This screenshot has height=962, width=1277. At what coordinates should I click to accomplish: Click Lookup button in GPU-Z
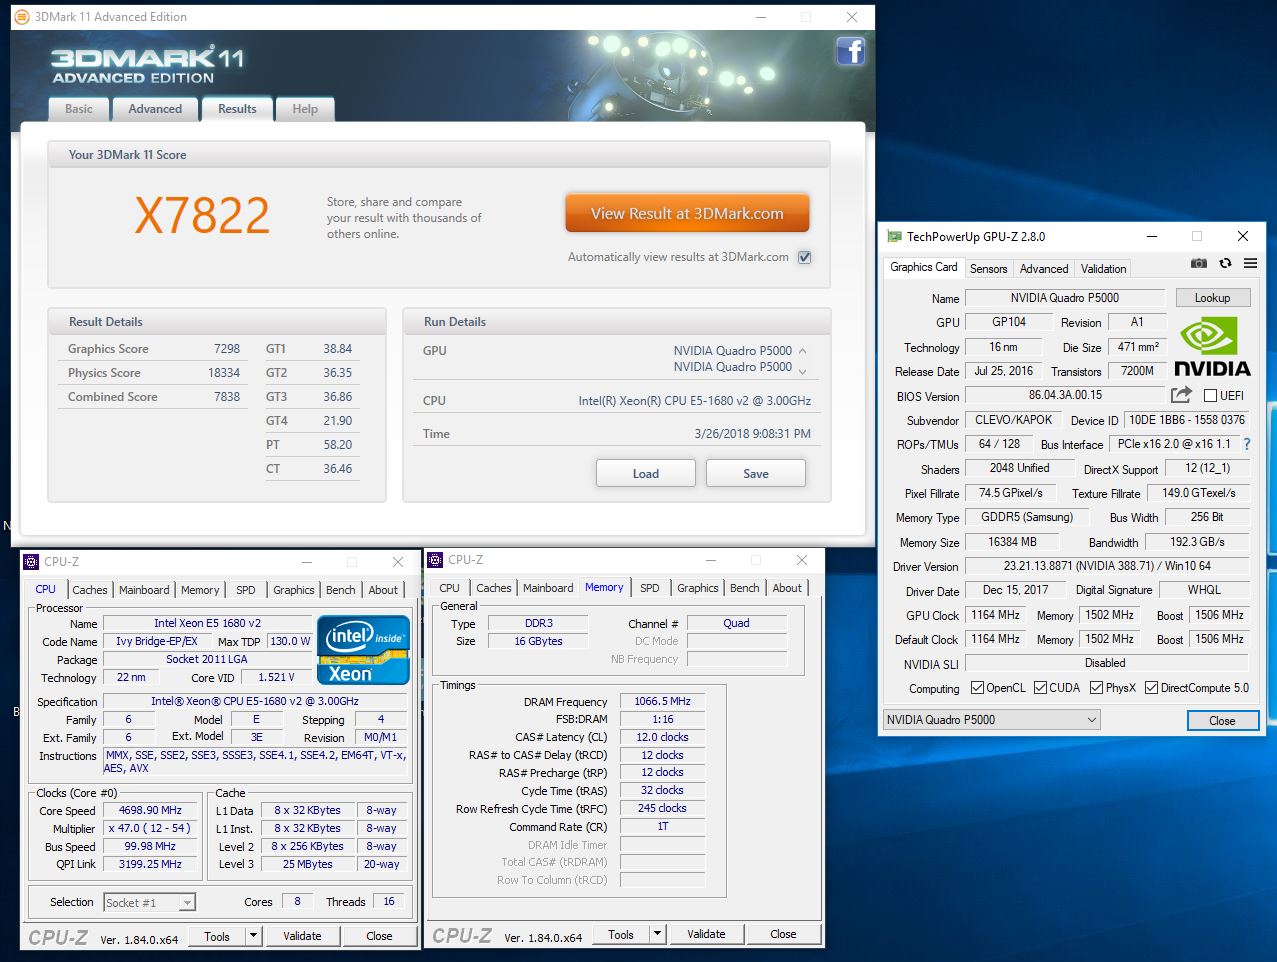click(x=1212, y=298)
